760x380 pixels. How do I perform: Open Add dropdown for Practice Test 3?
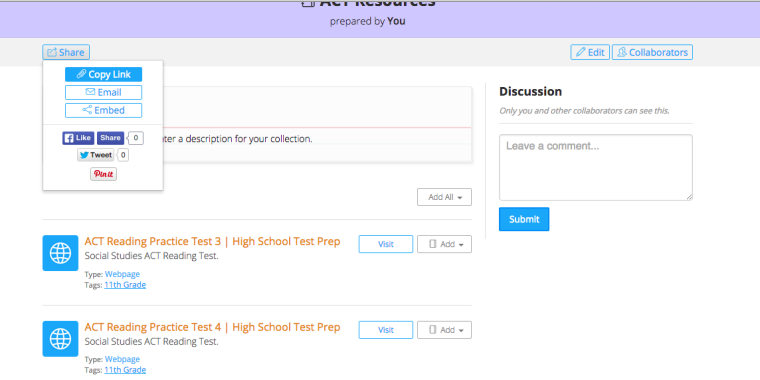[x=444, y=244]
